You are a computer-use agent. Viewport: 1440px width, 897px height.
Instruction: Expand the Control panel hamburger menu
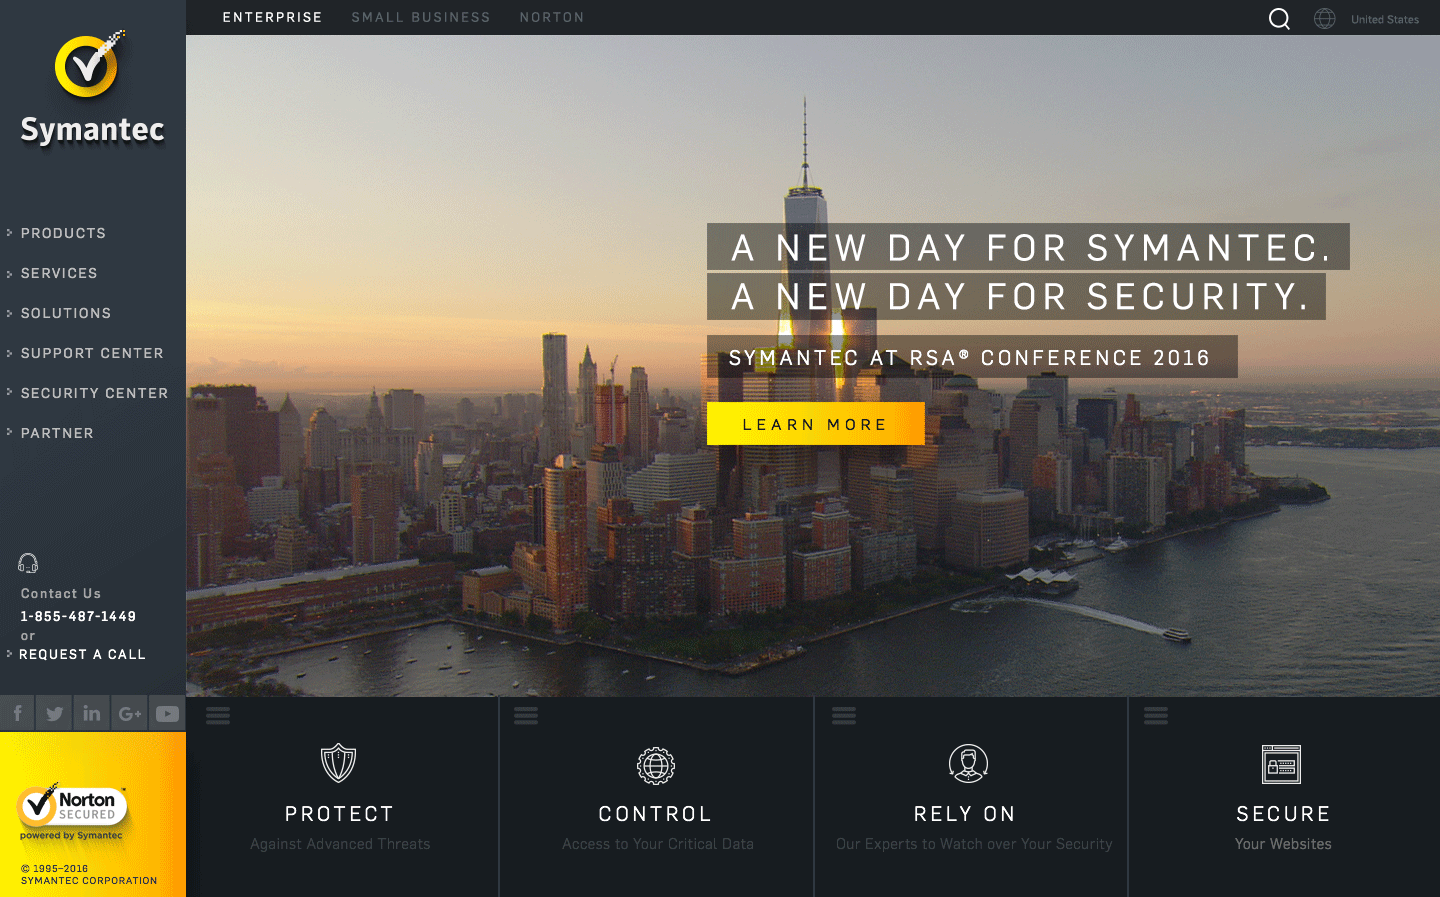pyautogui.click(x=526, y=716)
